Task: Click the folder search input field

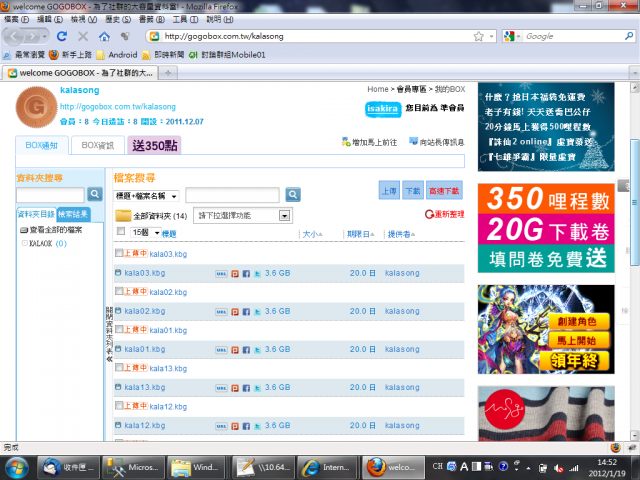Action: coord(50,195)
